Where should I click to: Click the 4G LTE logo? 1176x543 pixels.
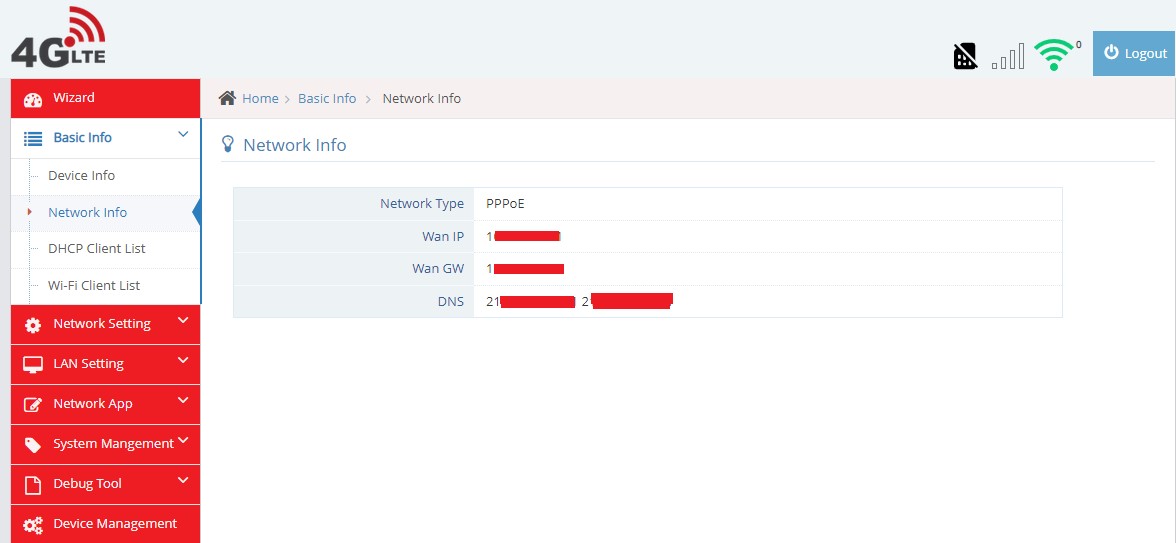pos(59,38)
